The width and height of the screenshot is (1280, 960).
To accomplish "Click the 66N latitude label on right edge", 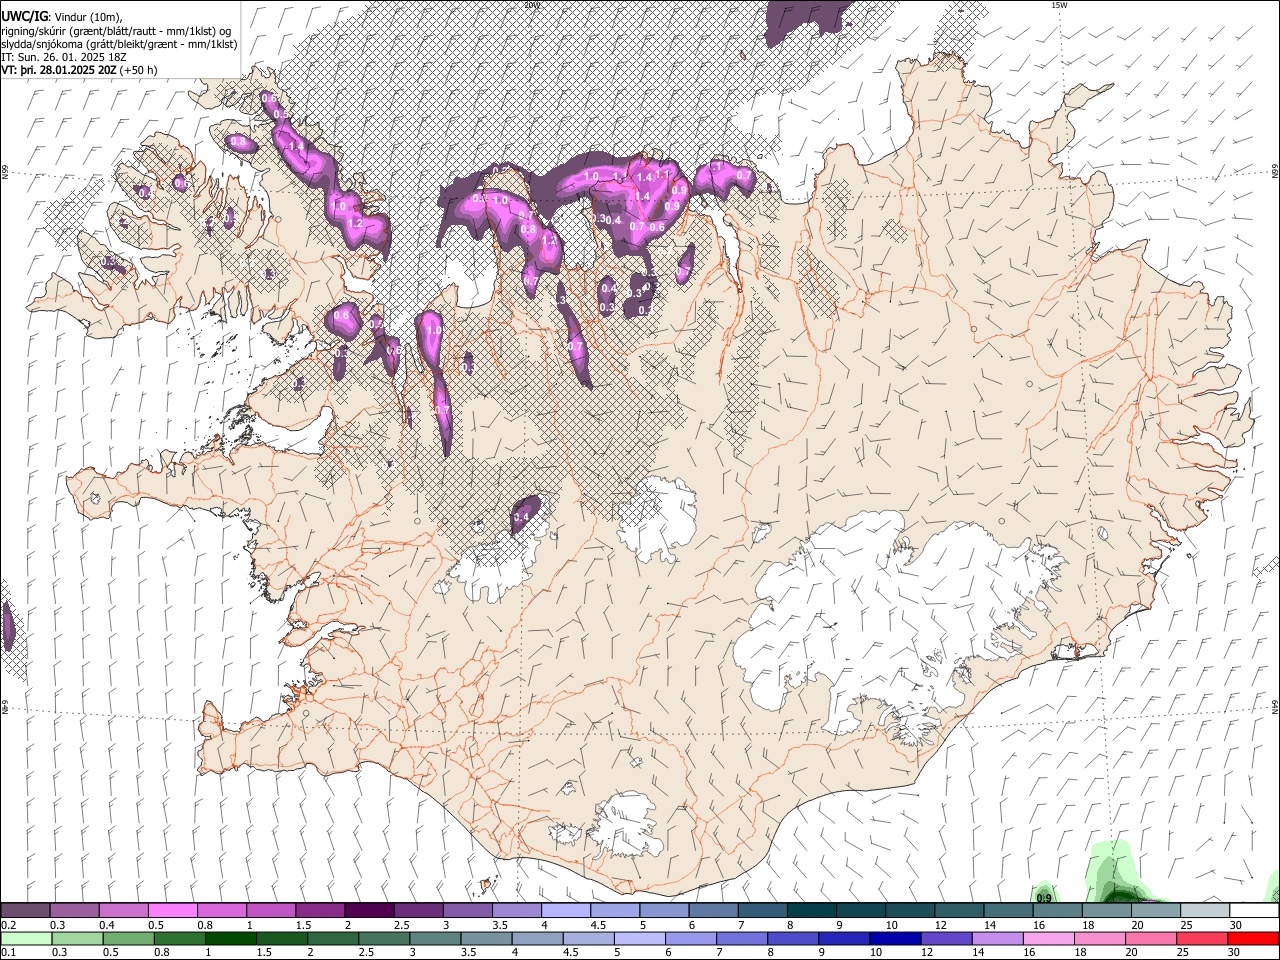I will (1275, 172).
